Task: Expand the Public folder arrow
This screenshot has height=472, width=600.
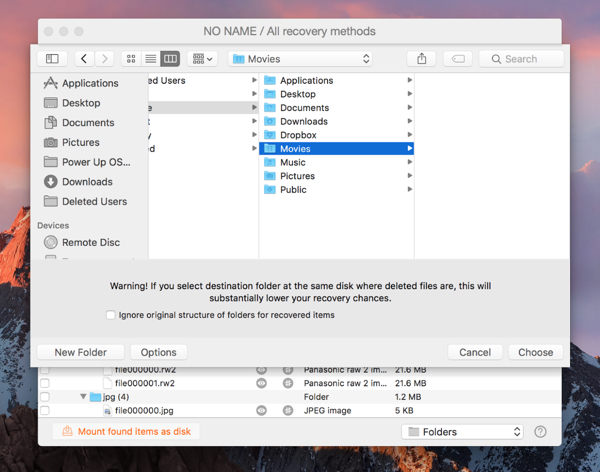Action: point(409,189)
